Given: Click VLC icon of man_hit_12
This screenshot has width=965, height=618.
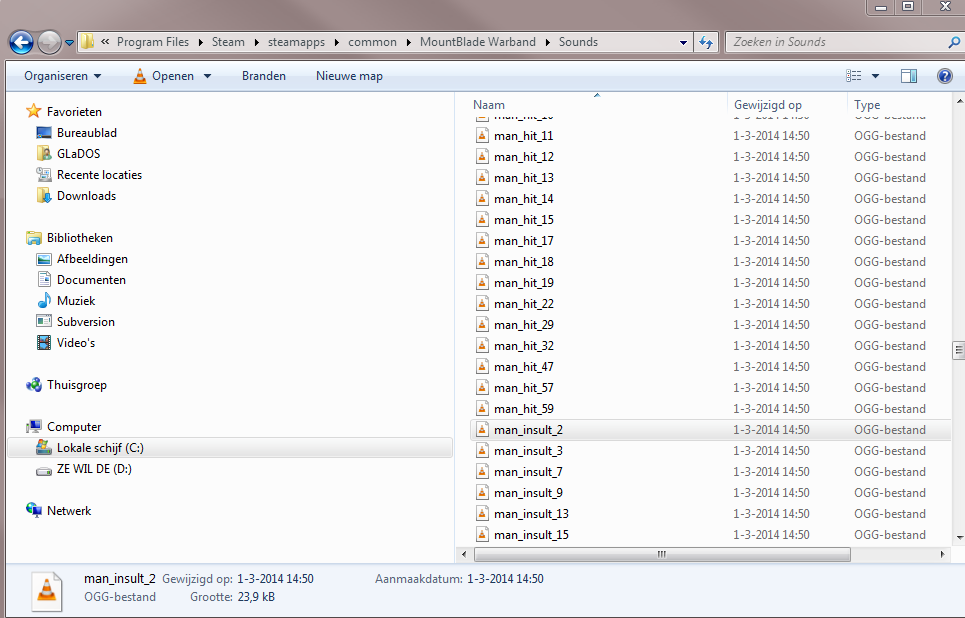Looking at the screenshot, I should (482, 156).
